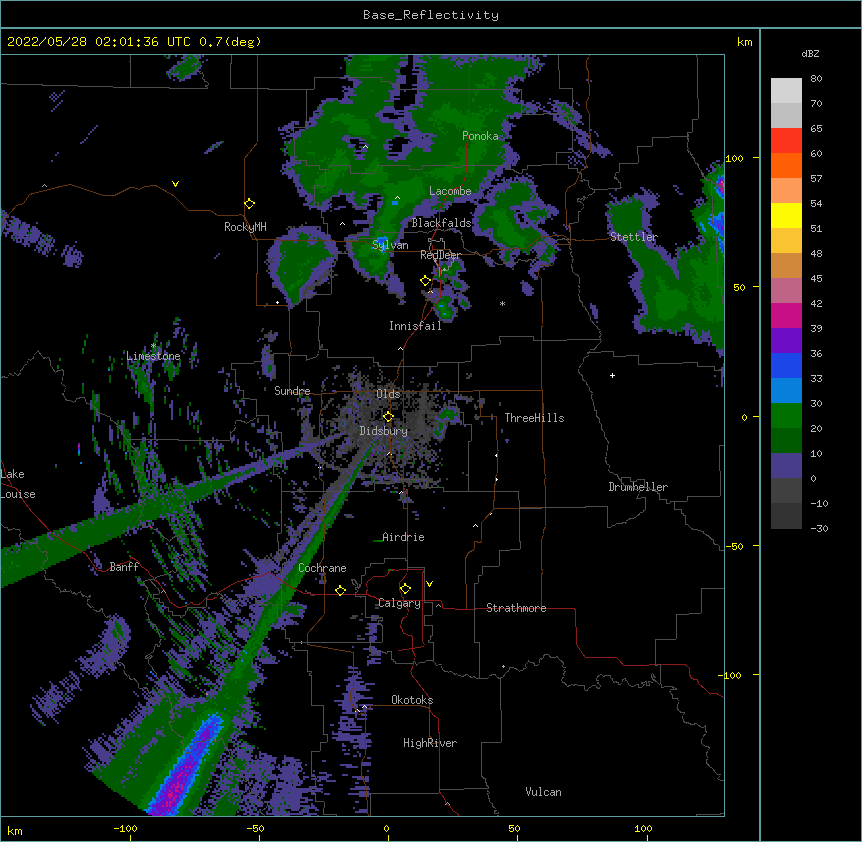The height and width of the screenshot is (842, 862).
Task: Pick the magenta 39-42 dBZ legend swatch
Action: click(x=786, y=315)
